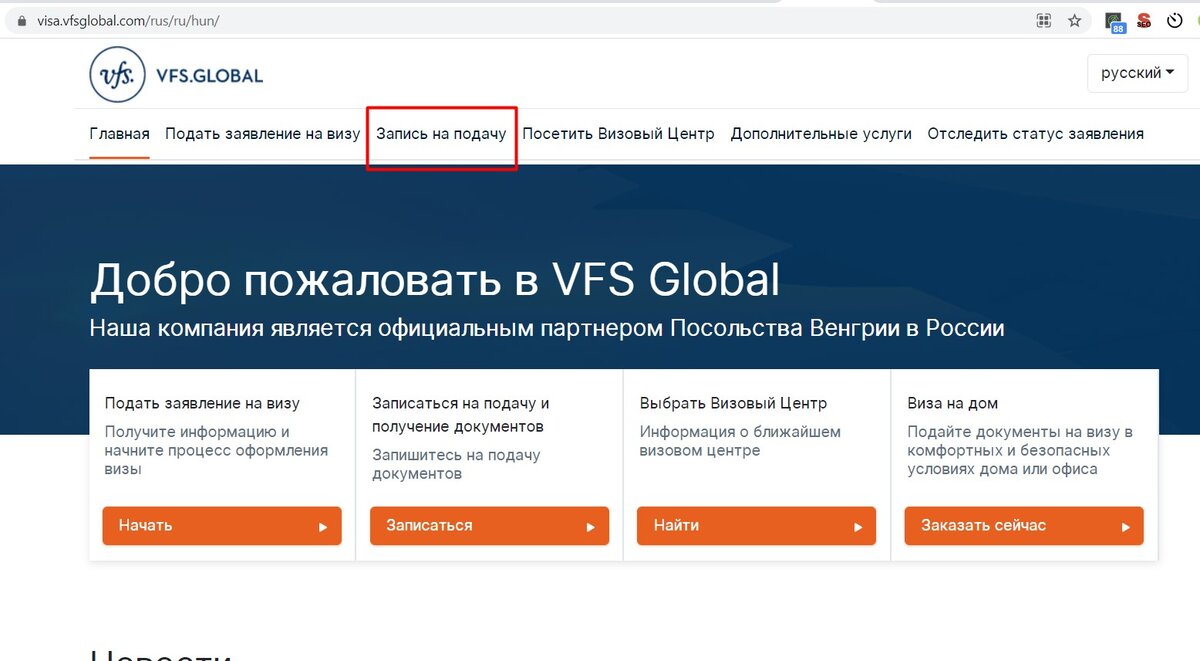1200x661 pixels.
Task: Click the Виза на дом card heading
Action: pyautogui.click(x=953, y=403)
